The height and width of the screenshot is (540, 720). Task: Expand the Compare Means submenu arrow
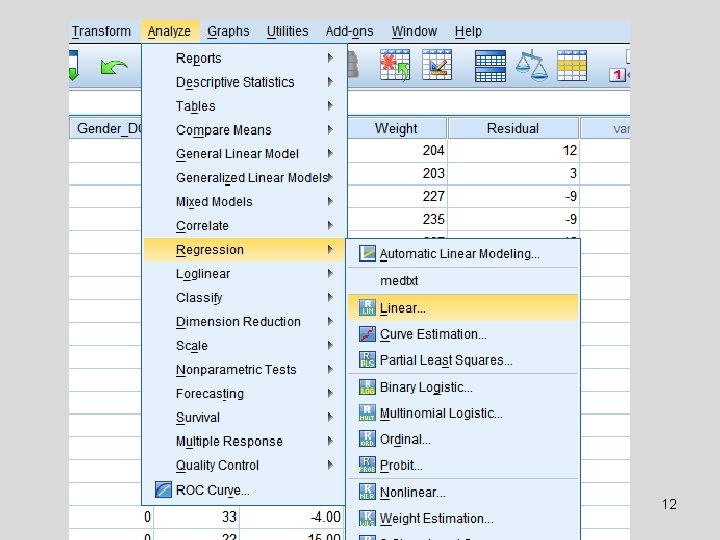[330, 129]
